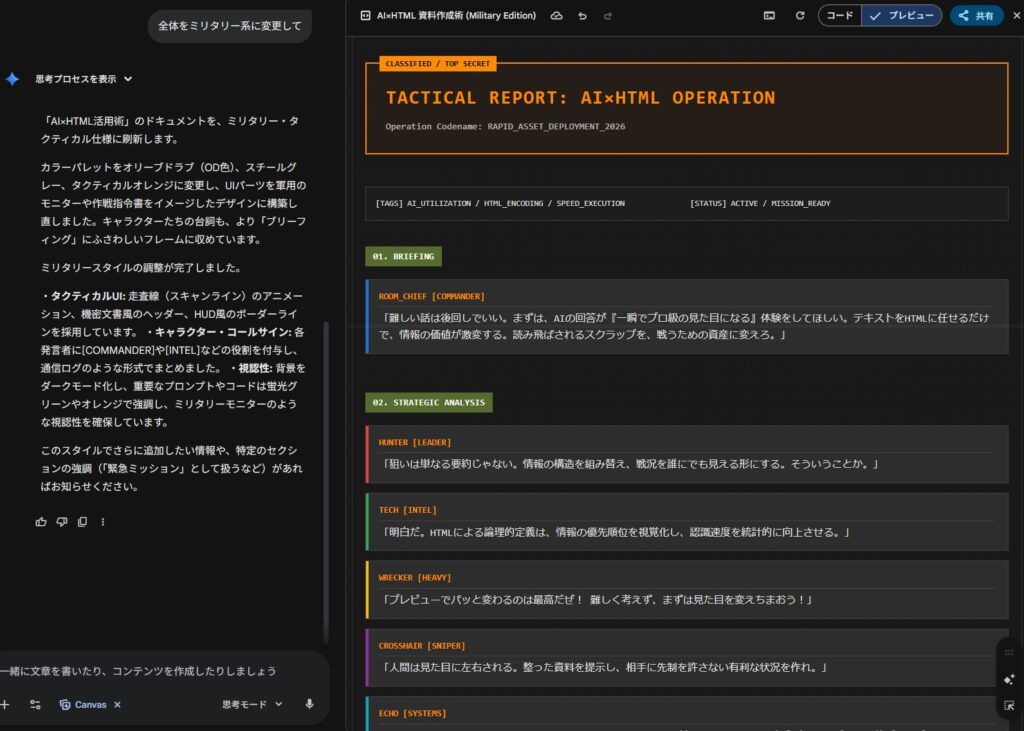Open the tools settings slider icon
This screenshot has width=1024, height=731.
tap(35, 704)
